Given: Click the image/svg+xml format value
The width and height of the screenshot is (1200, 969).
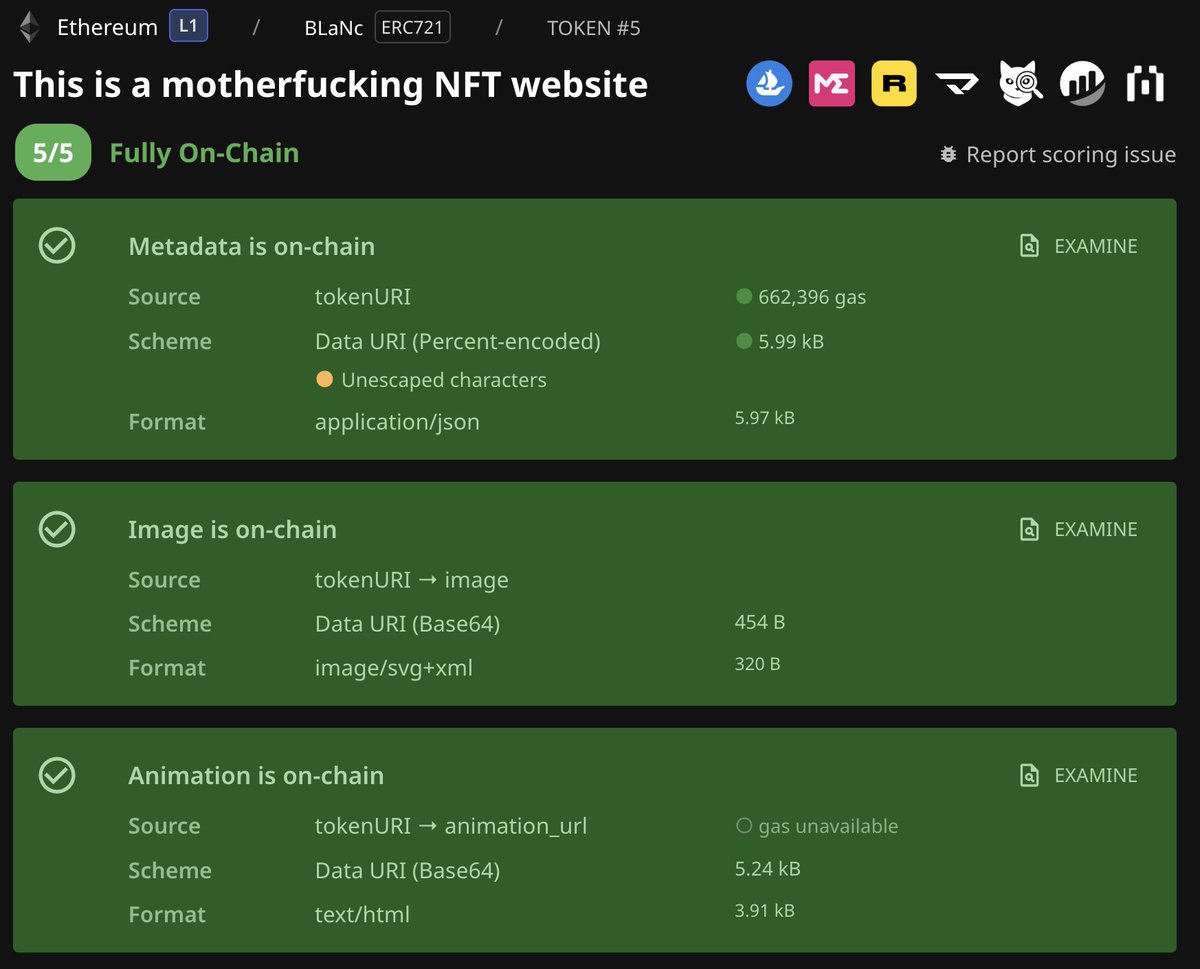Looking at the screenshot, I should (394, 668).
